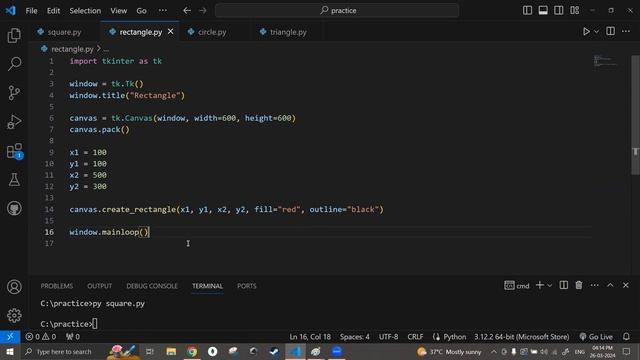Open the editor More Actions ellipsis
Image resolution: width=640 pixels, height=360 pixels.
626,31
